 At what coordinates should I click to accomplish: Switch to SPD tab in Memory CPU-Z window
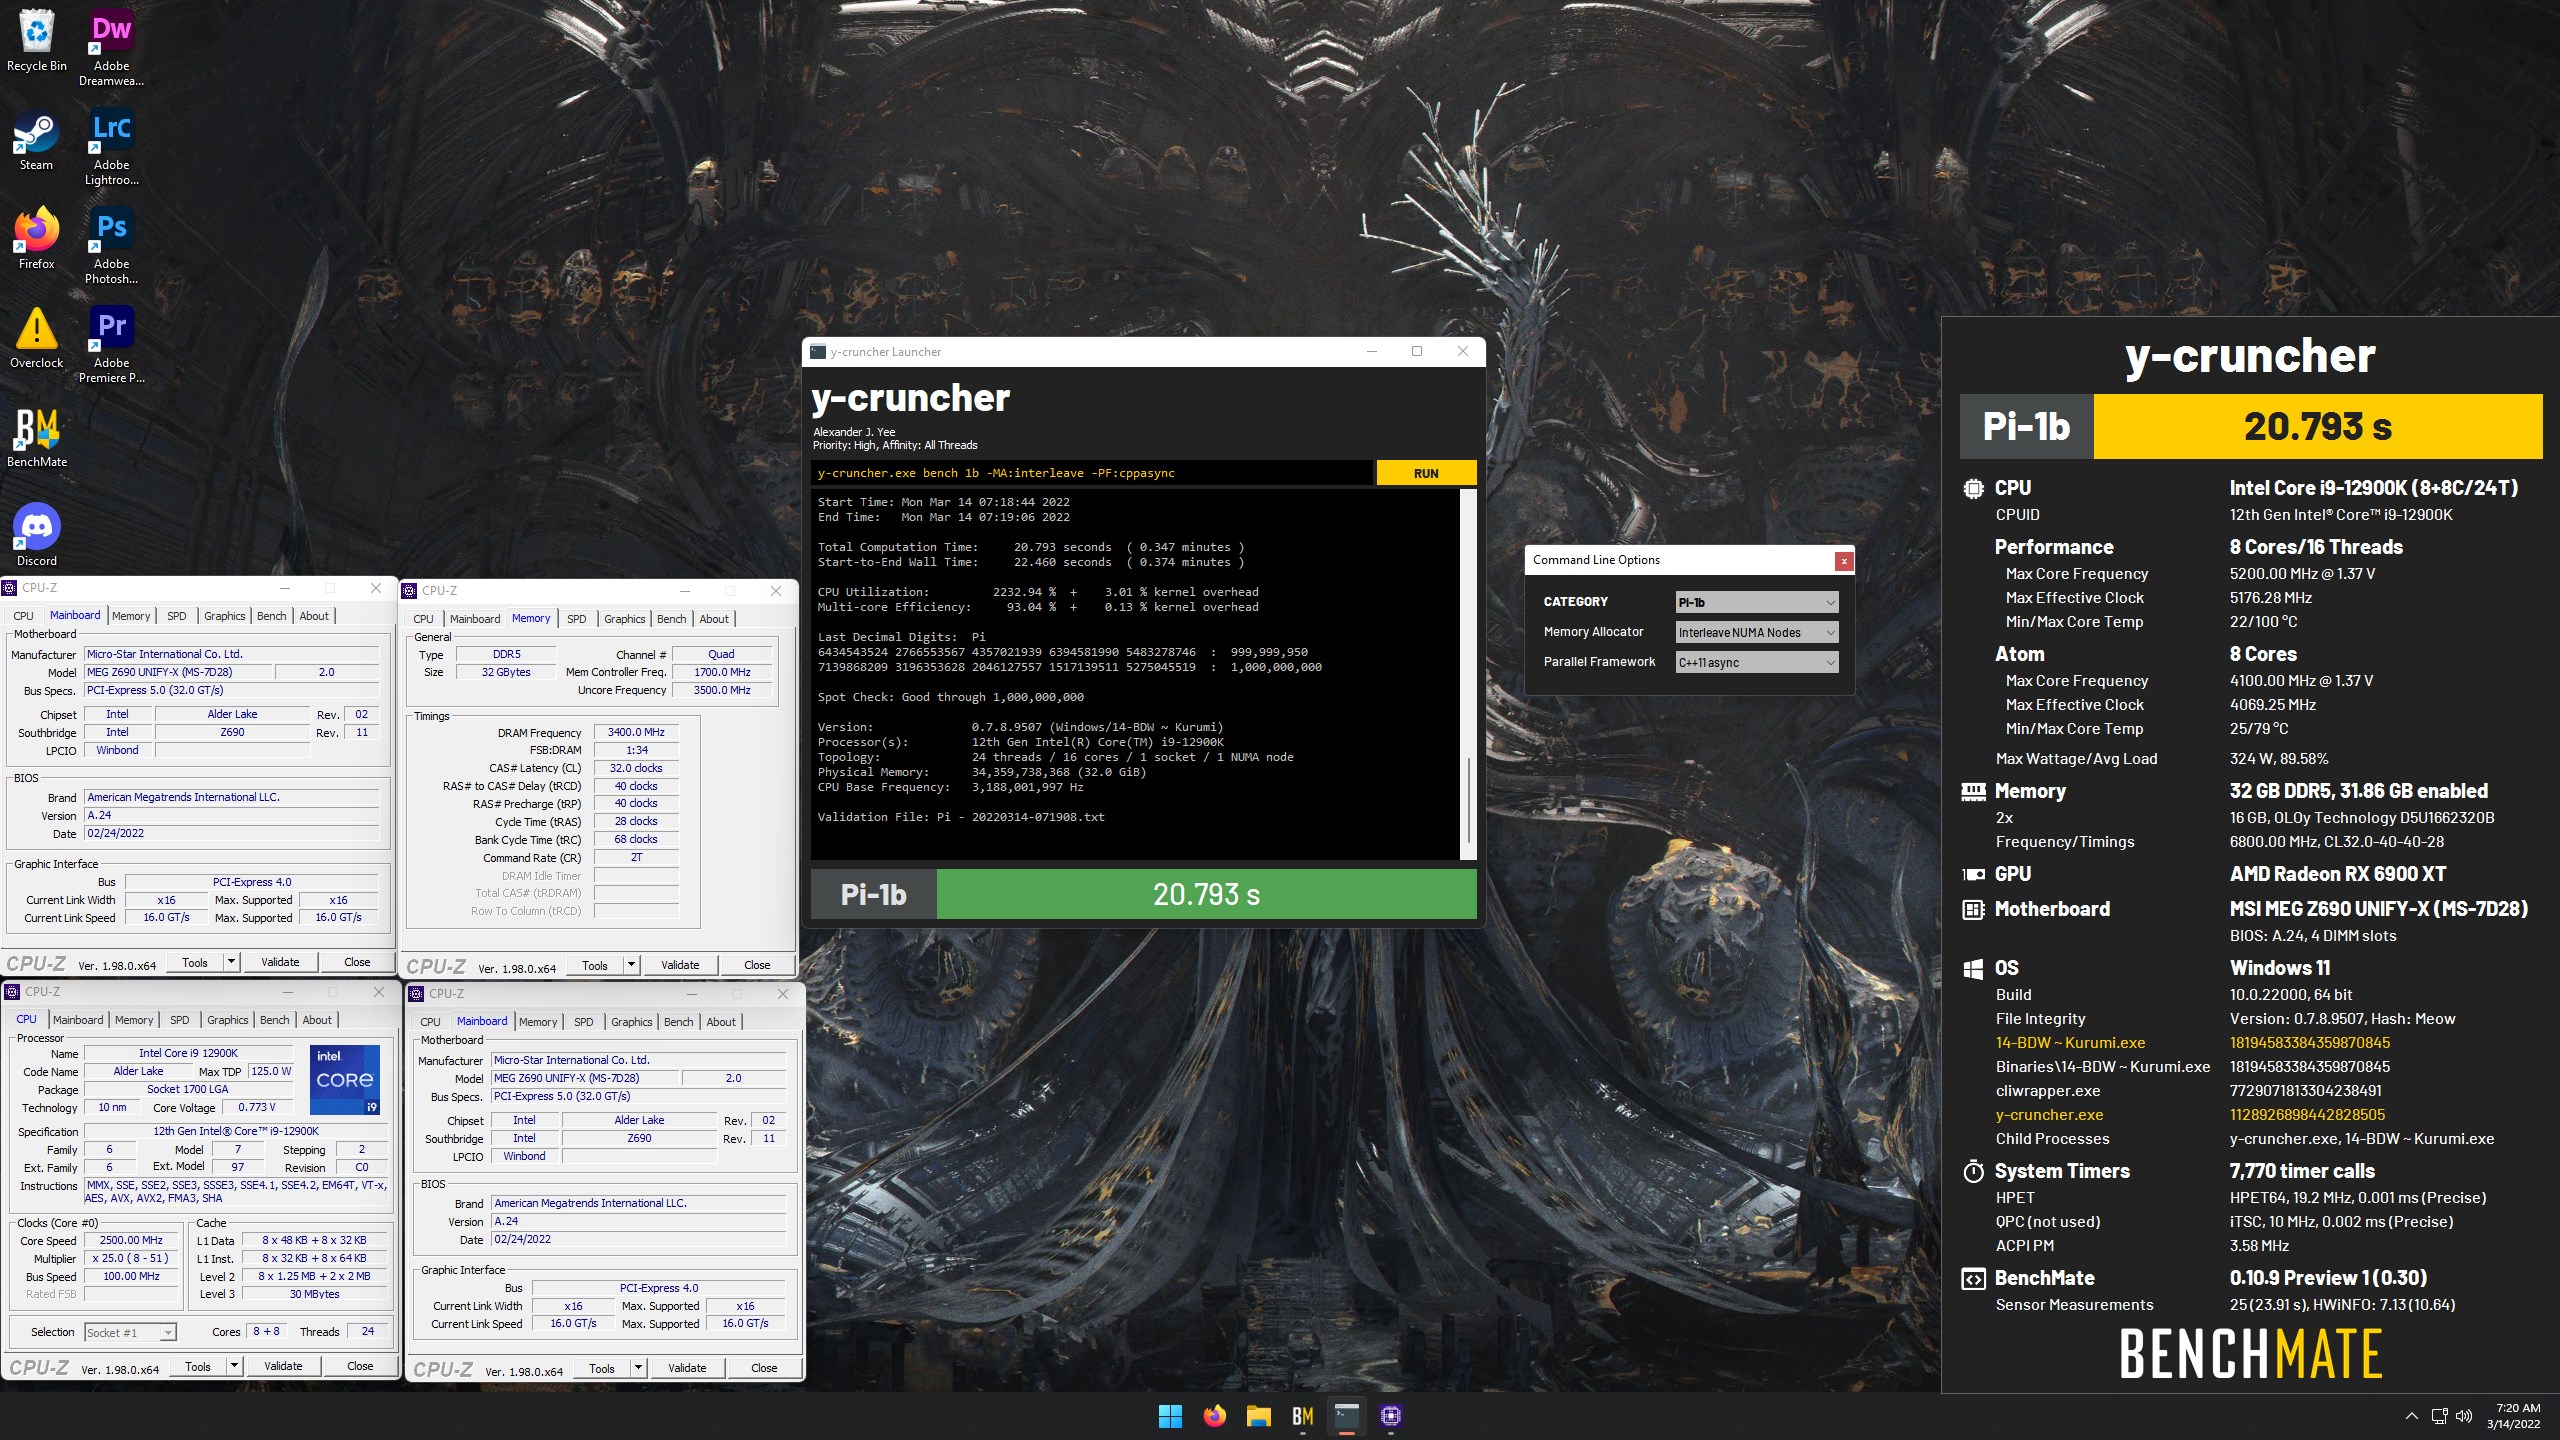click(576, 619)
